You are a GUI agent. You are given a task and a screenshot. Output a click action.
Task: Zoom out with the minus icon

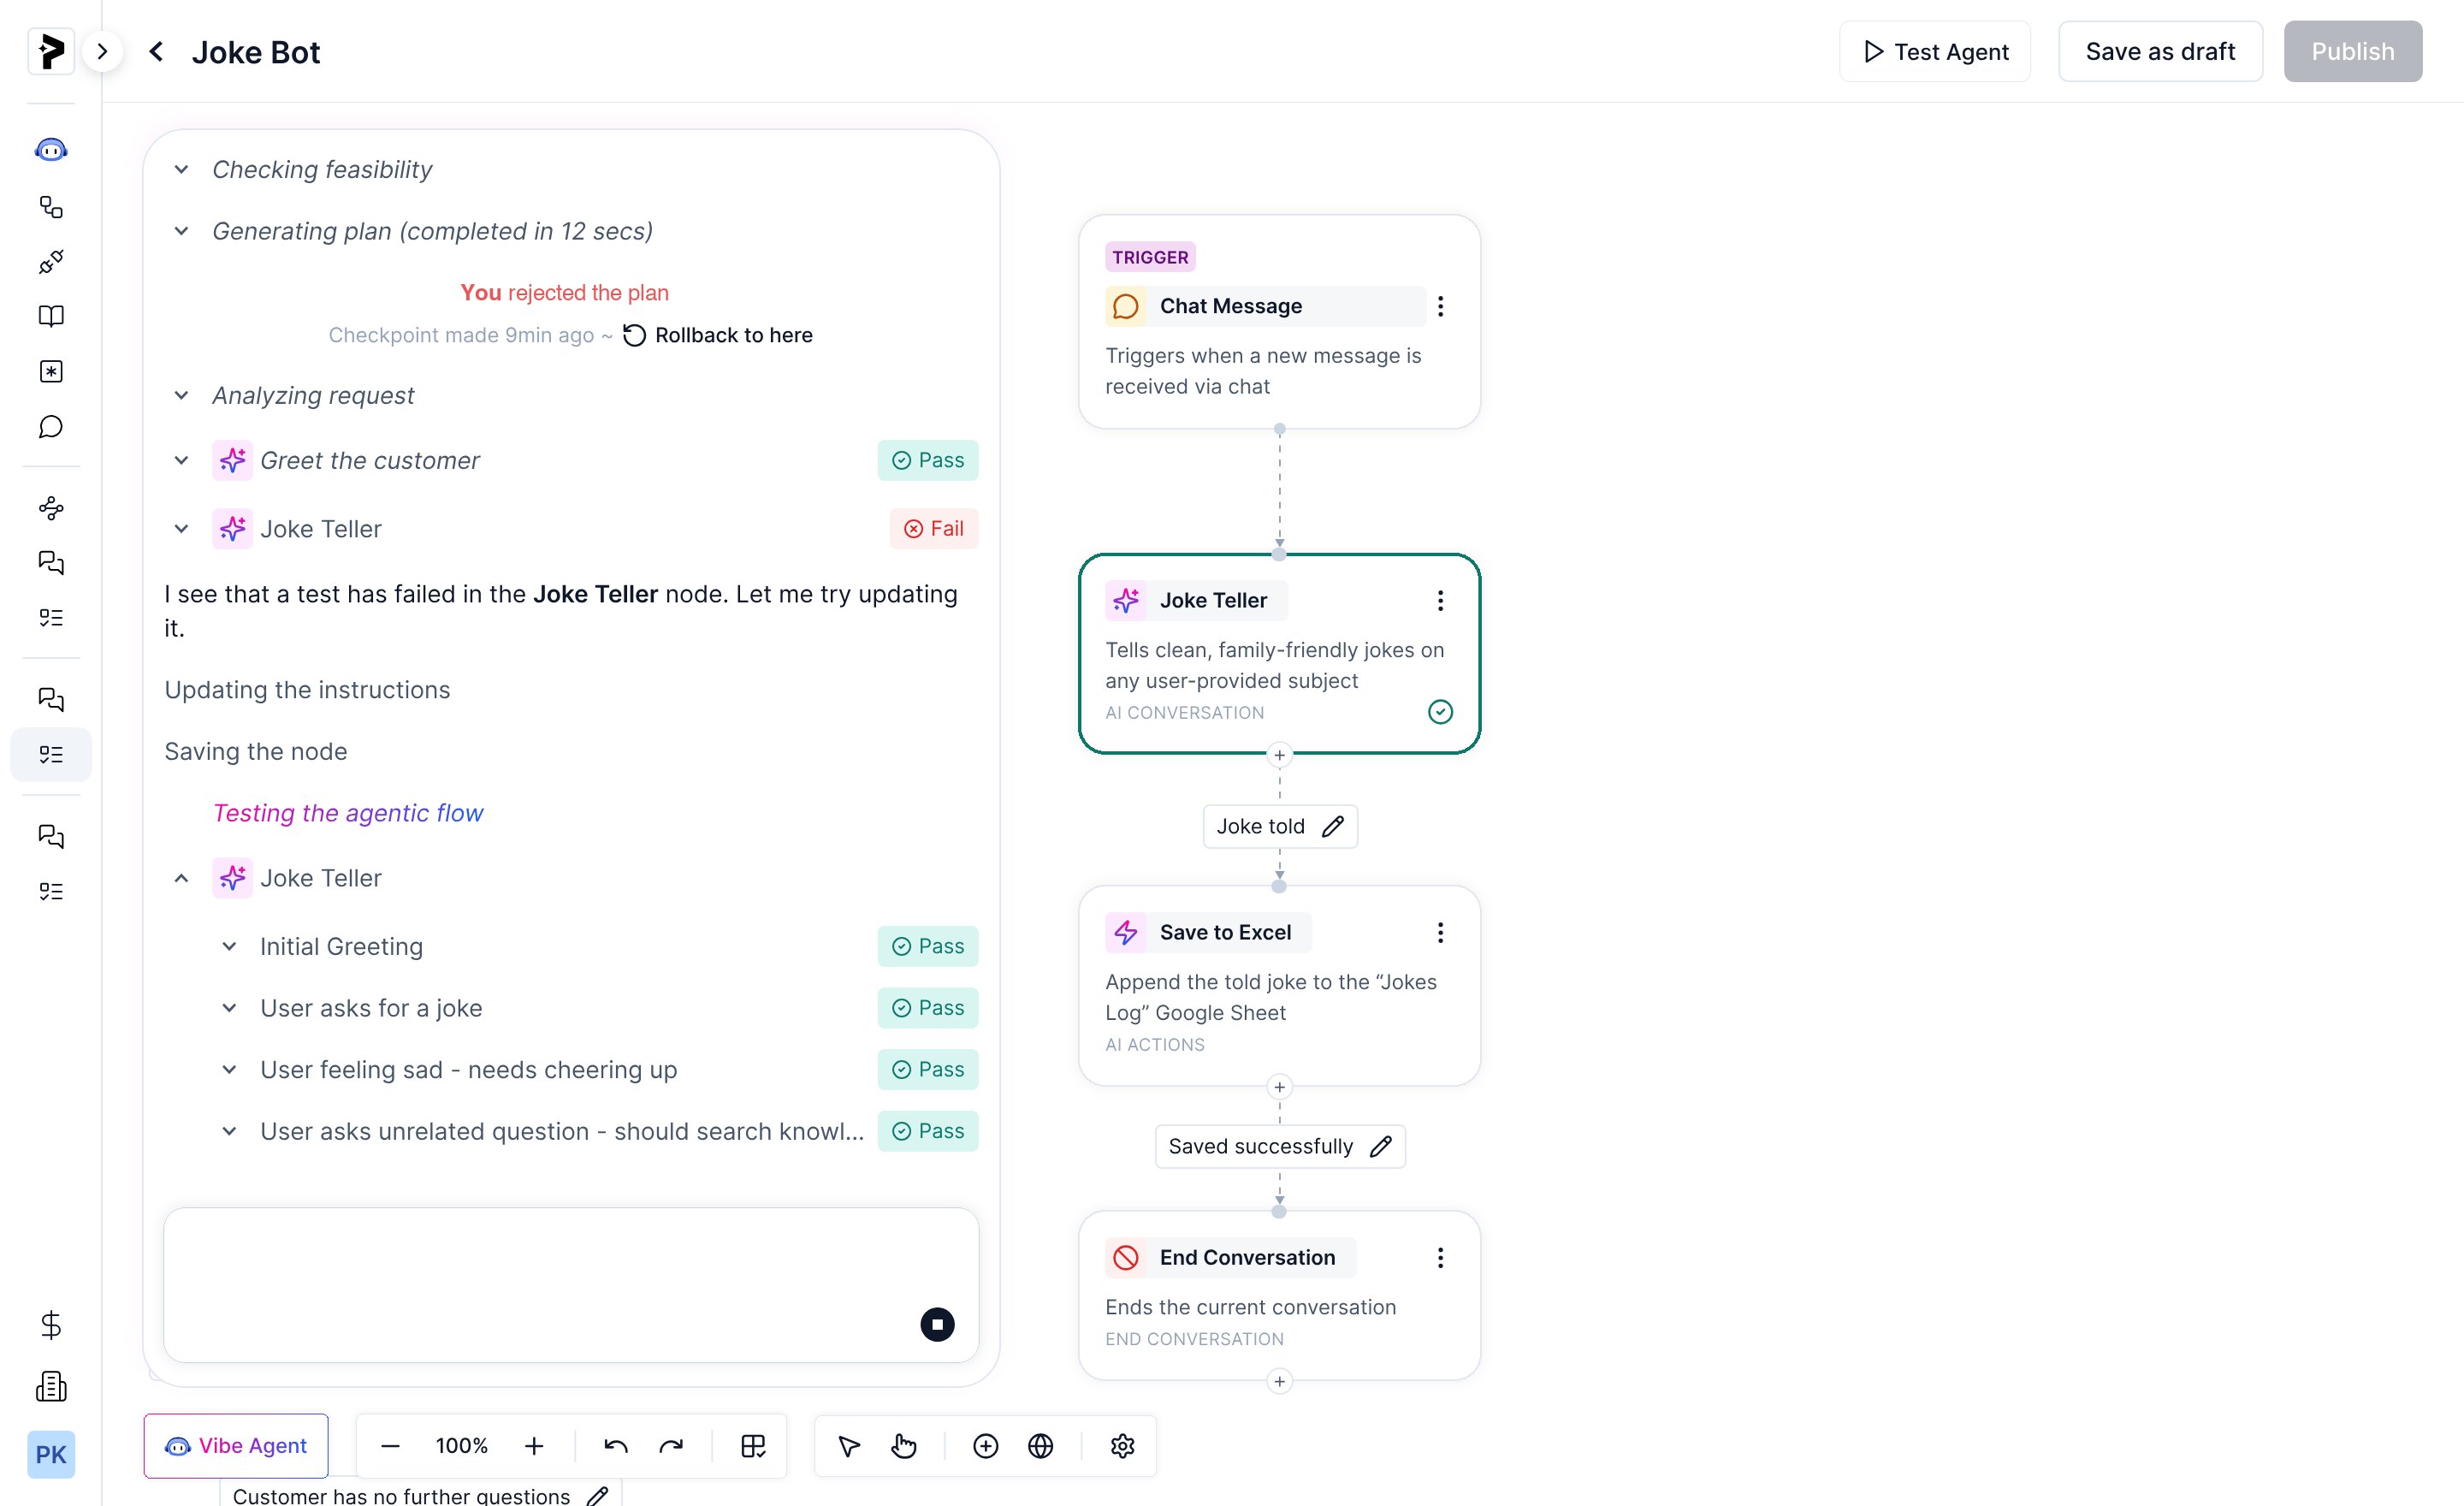391,1446
